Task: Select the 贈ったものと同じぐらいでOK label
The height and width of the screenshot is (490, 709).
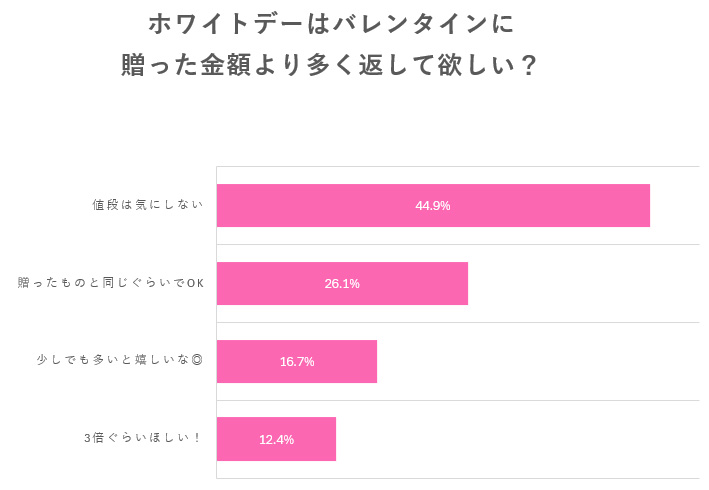Action: click(111, 284)
